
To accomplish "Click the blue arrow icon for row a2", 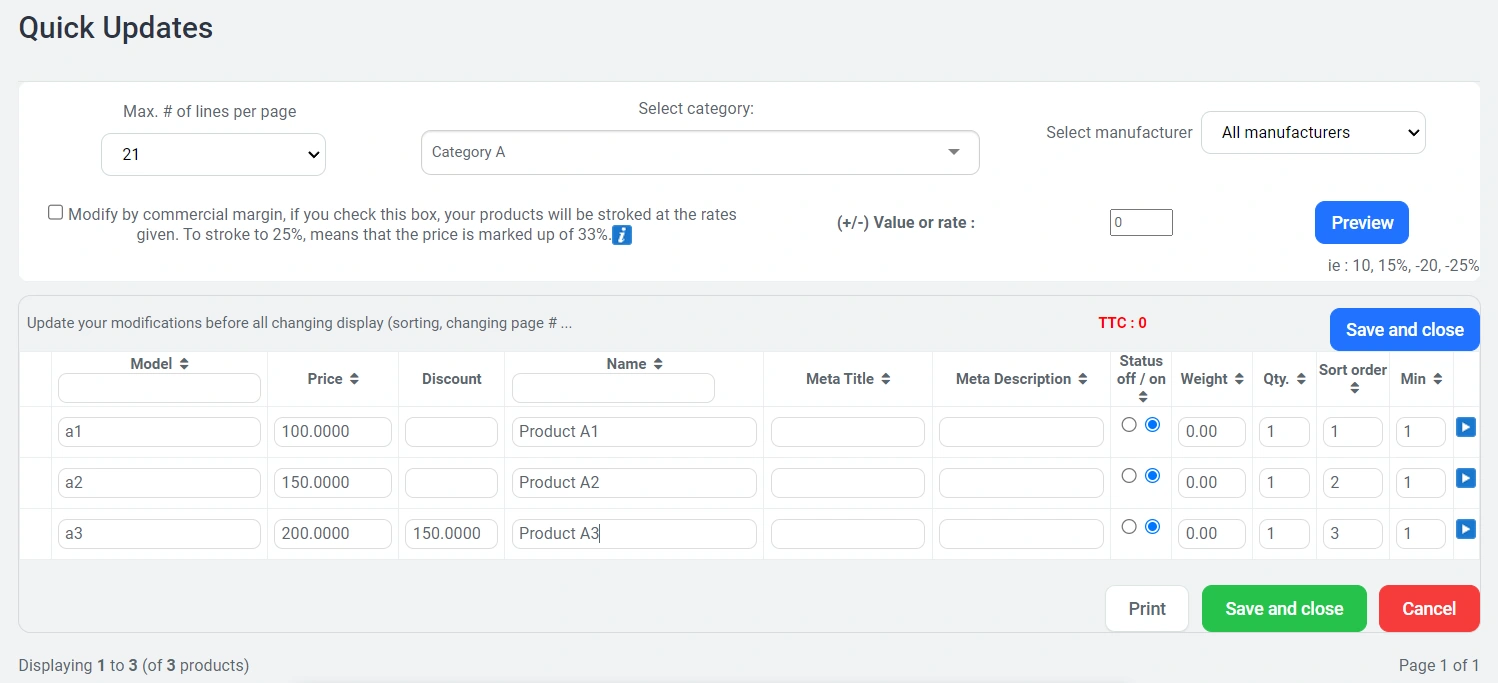I will point(1465,479).
